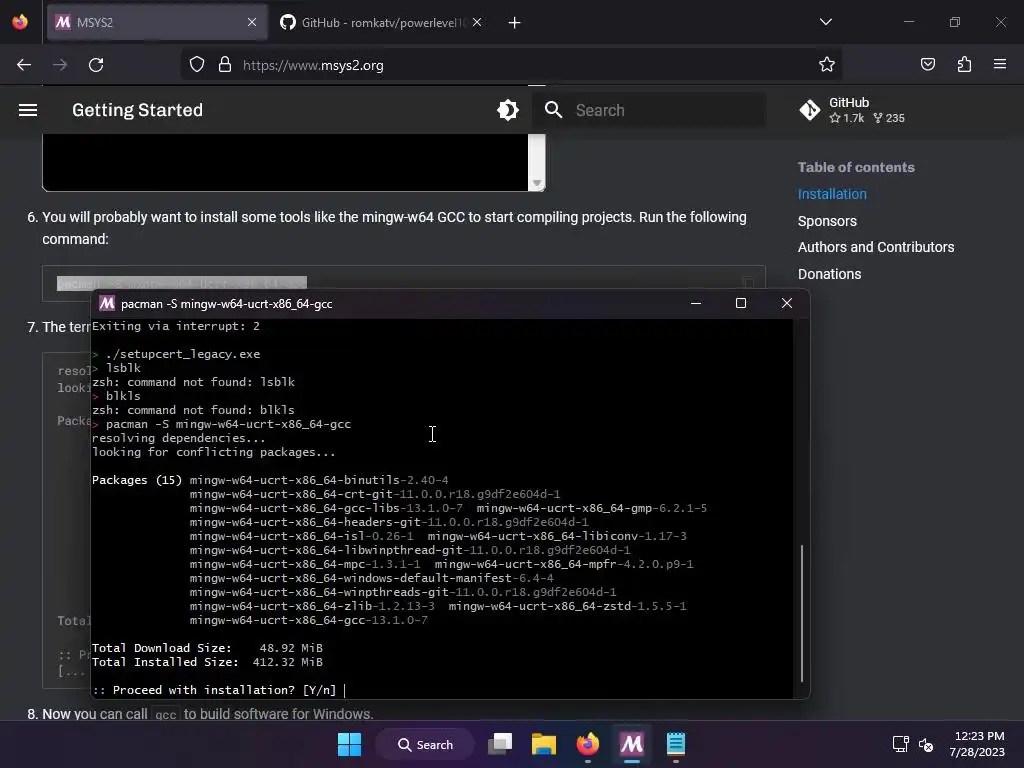This screenshot has width=1024, height=768.
Task: Jump to Sponsors section
Action: coord(827,221)
